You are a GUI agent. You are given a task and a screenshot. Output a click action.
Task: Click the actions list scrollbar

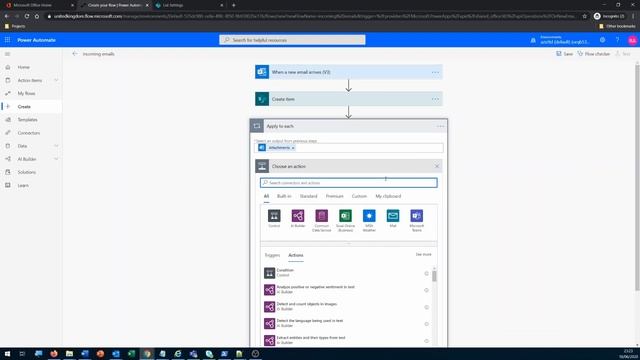click(x=434, y=276)
